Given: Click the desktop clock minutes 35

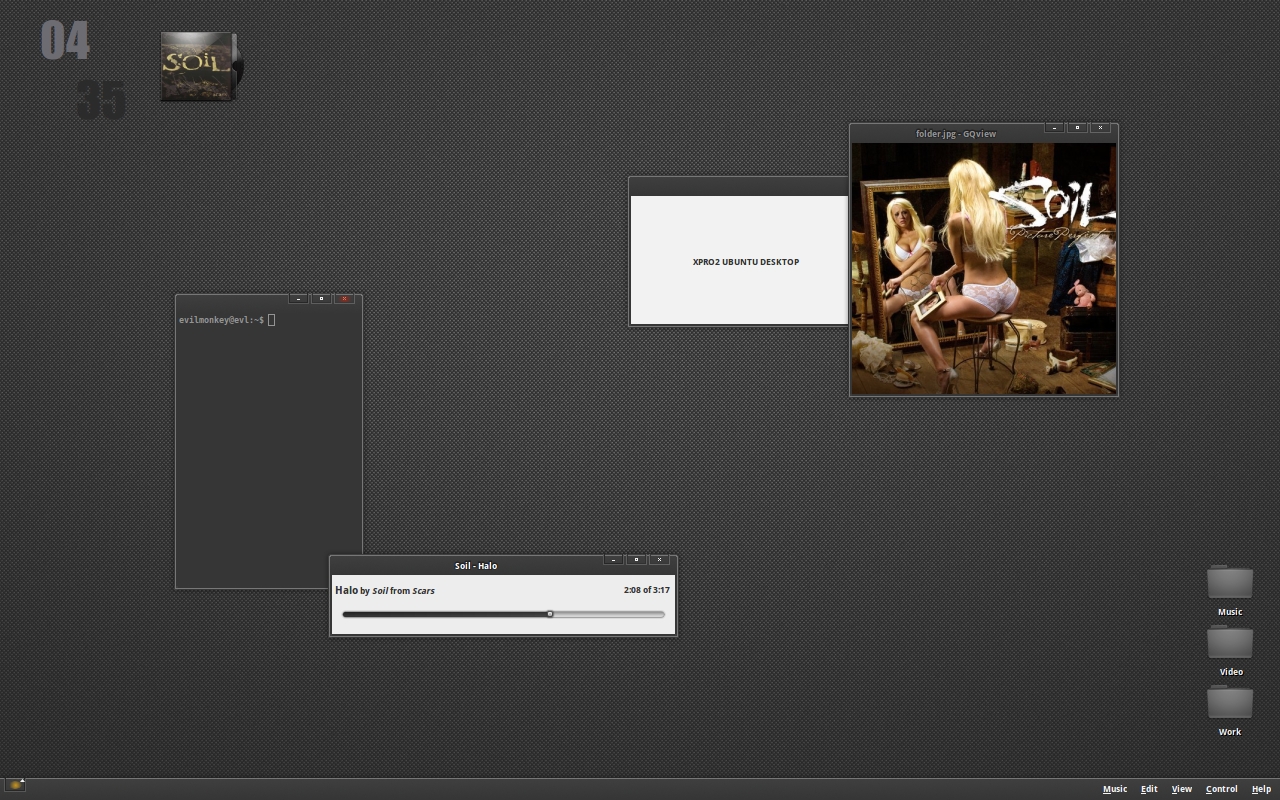Looking at the screenshot, I should pyautogui.click(x=101, y=101).
